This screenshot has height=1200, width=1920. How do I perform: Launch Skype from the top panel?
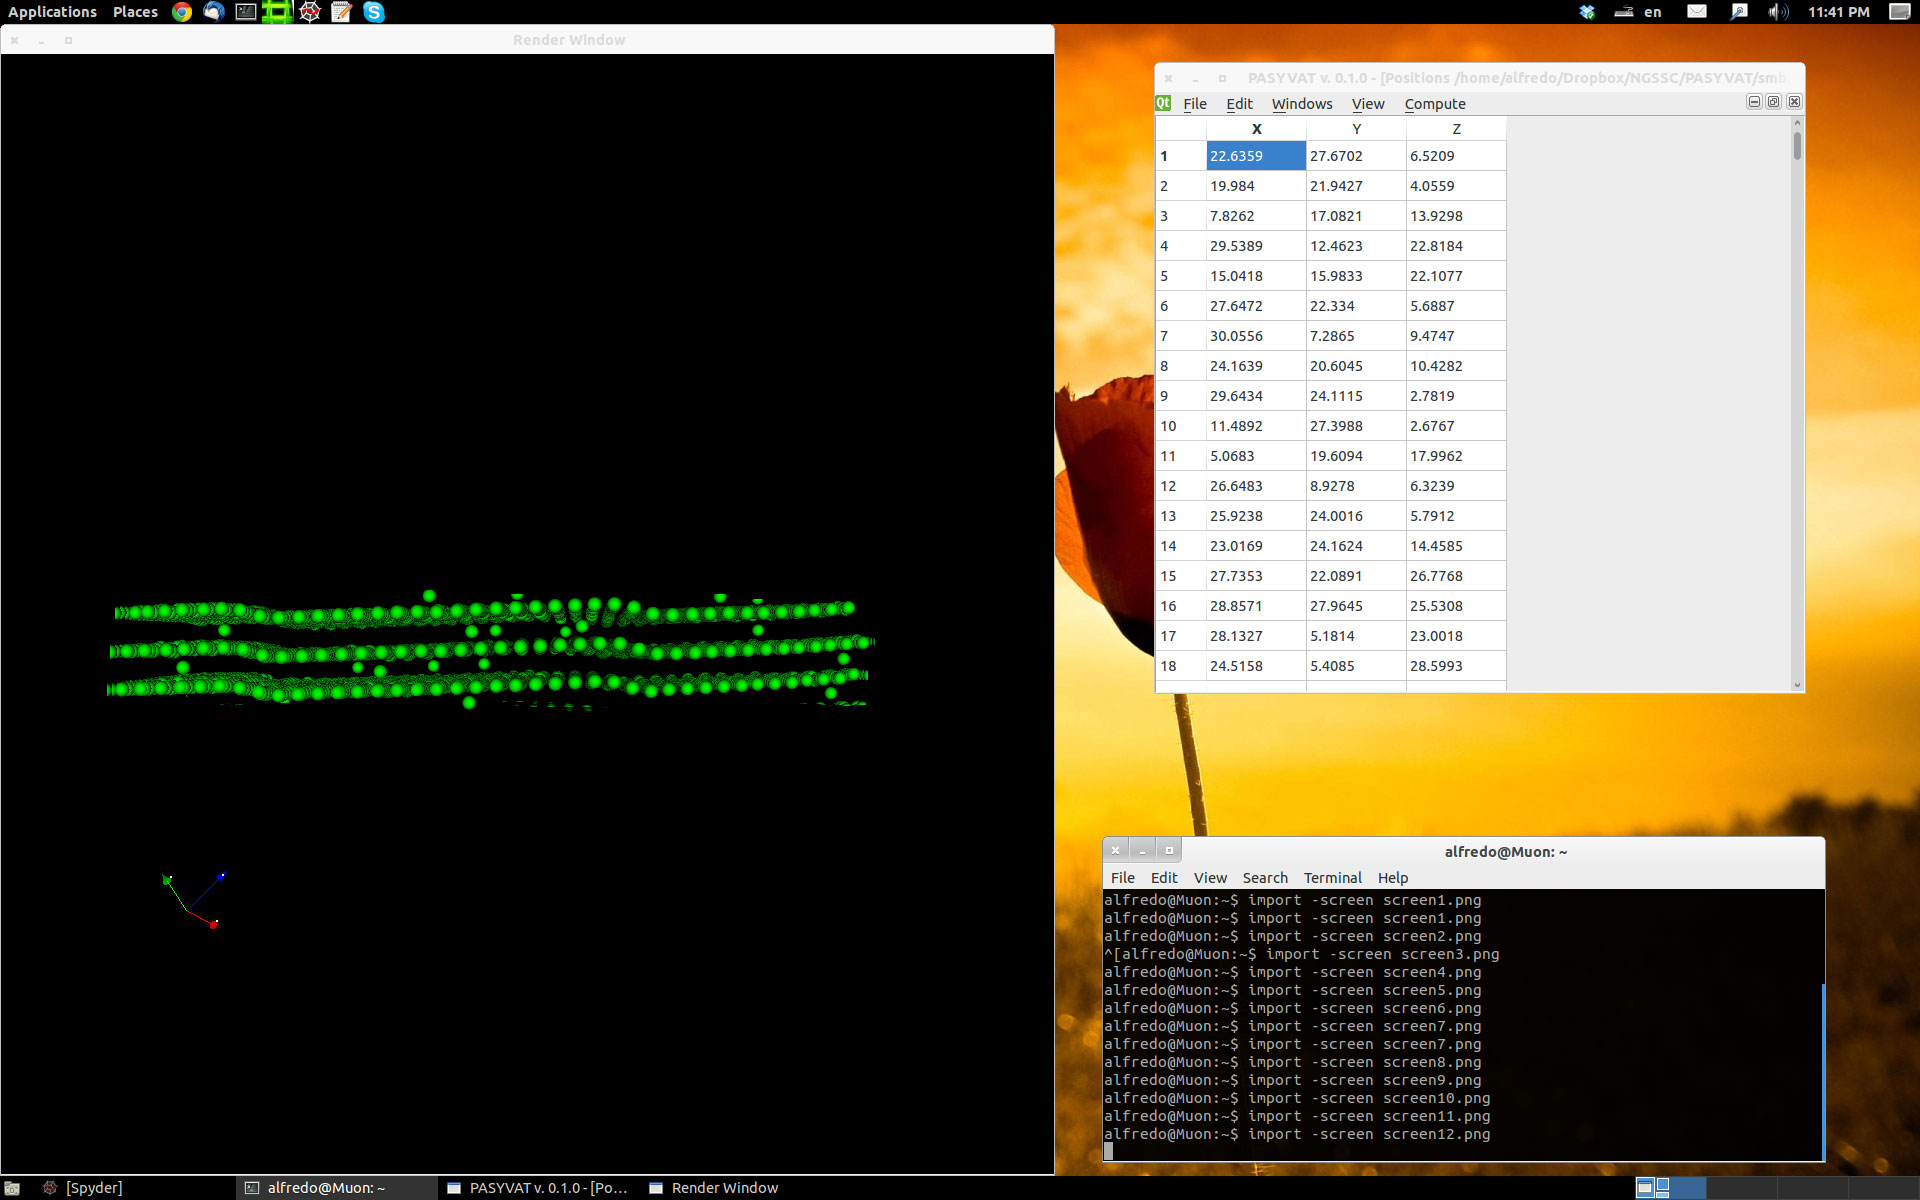click(374, 12)
